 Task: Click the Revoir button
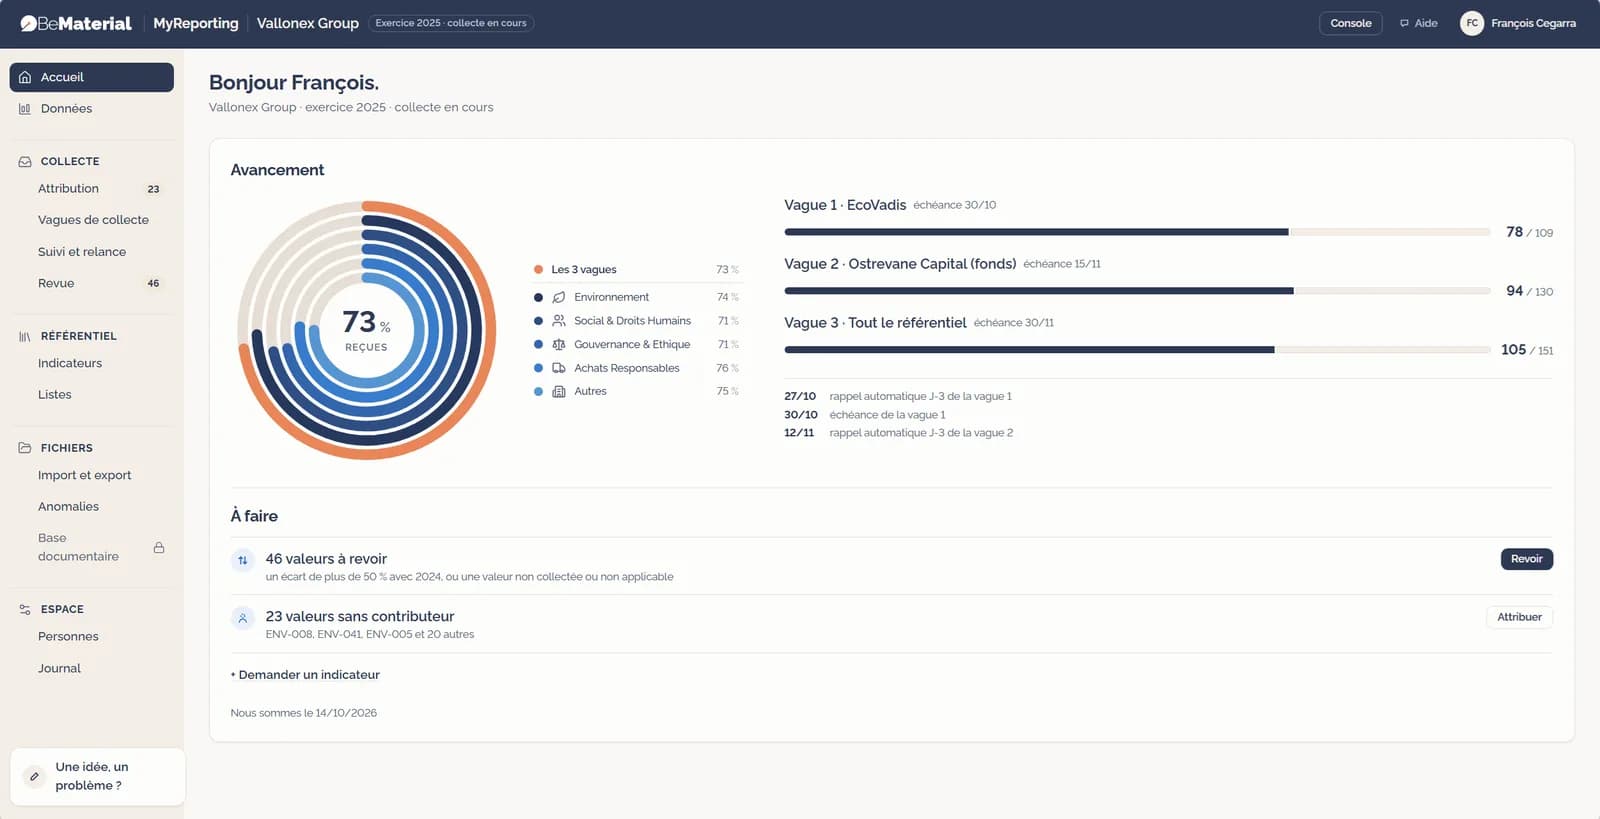click(x=1526, y=559)
